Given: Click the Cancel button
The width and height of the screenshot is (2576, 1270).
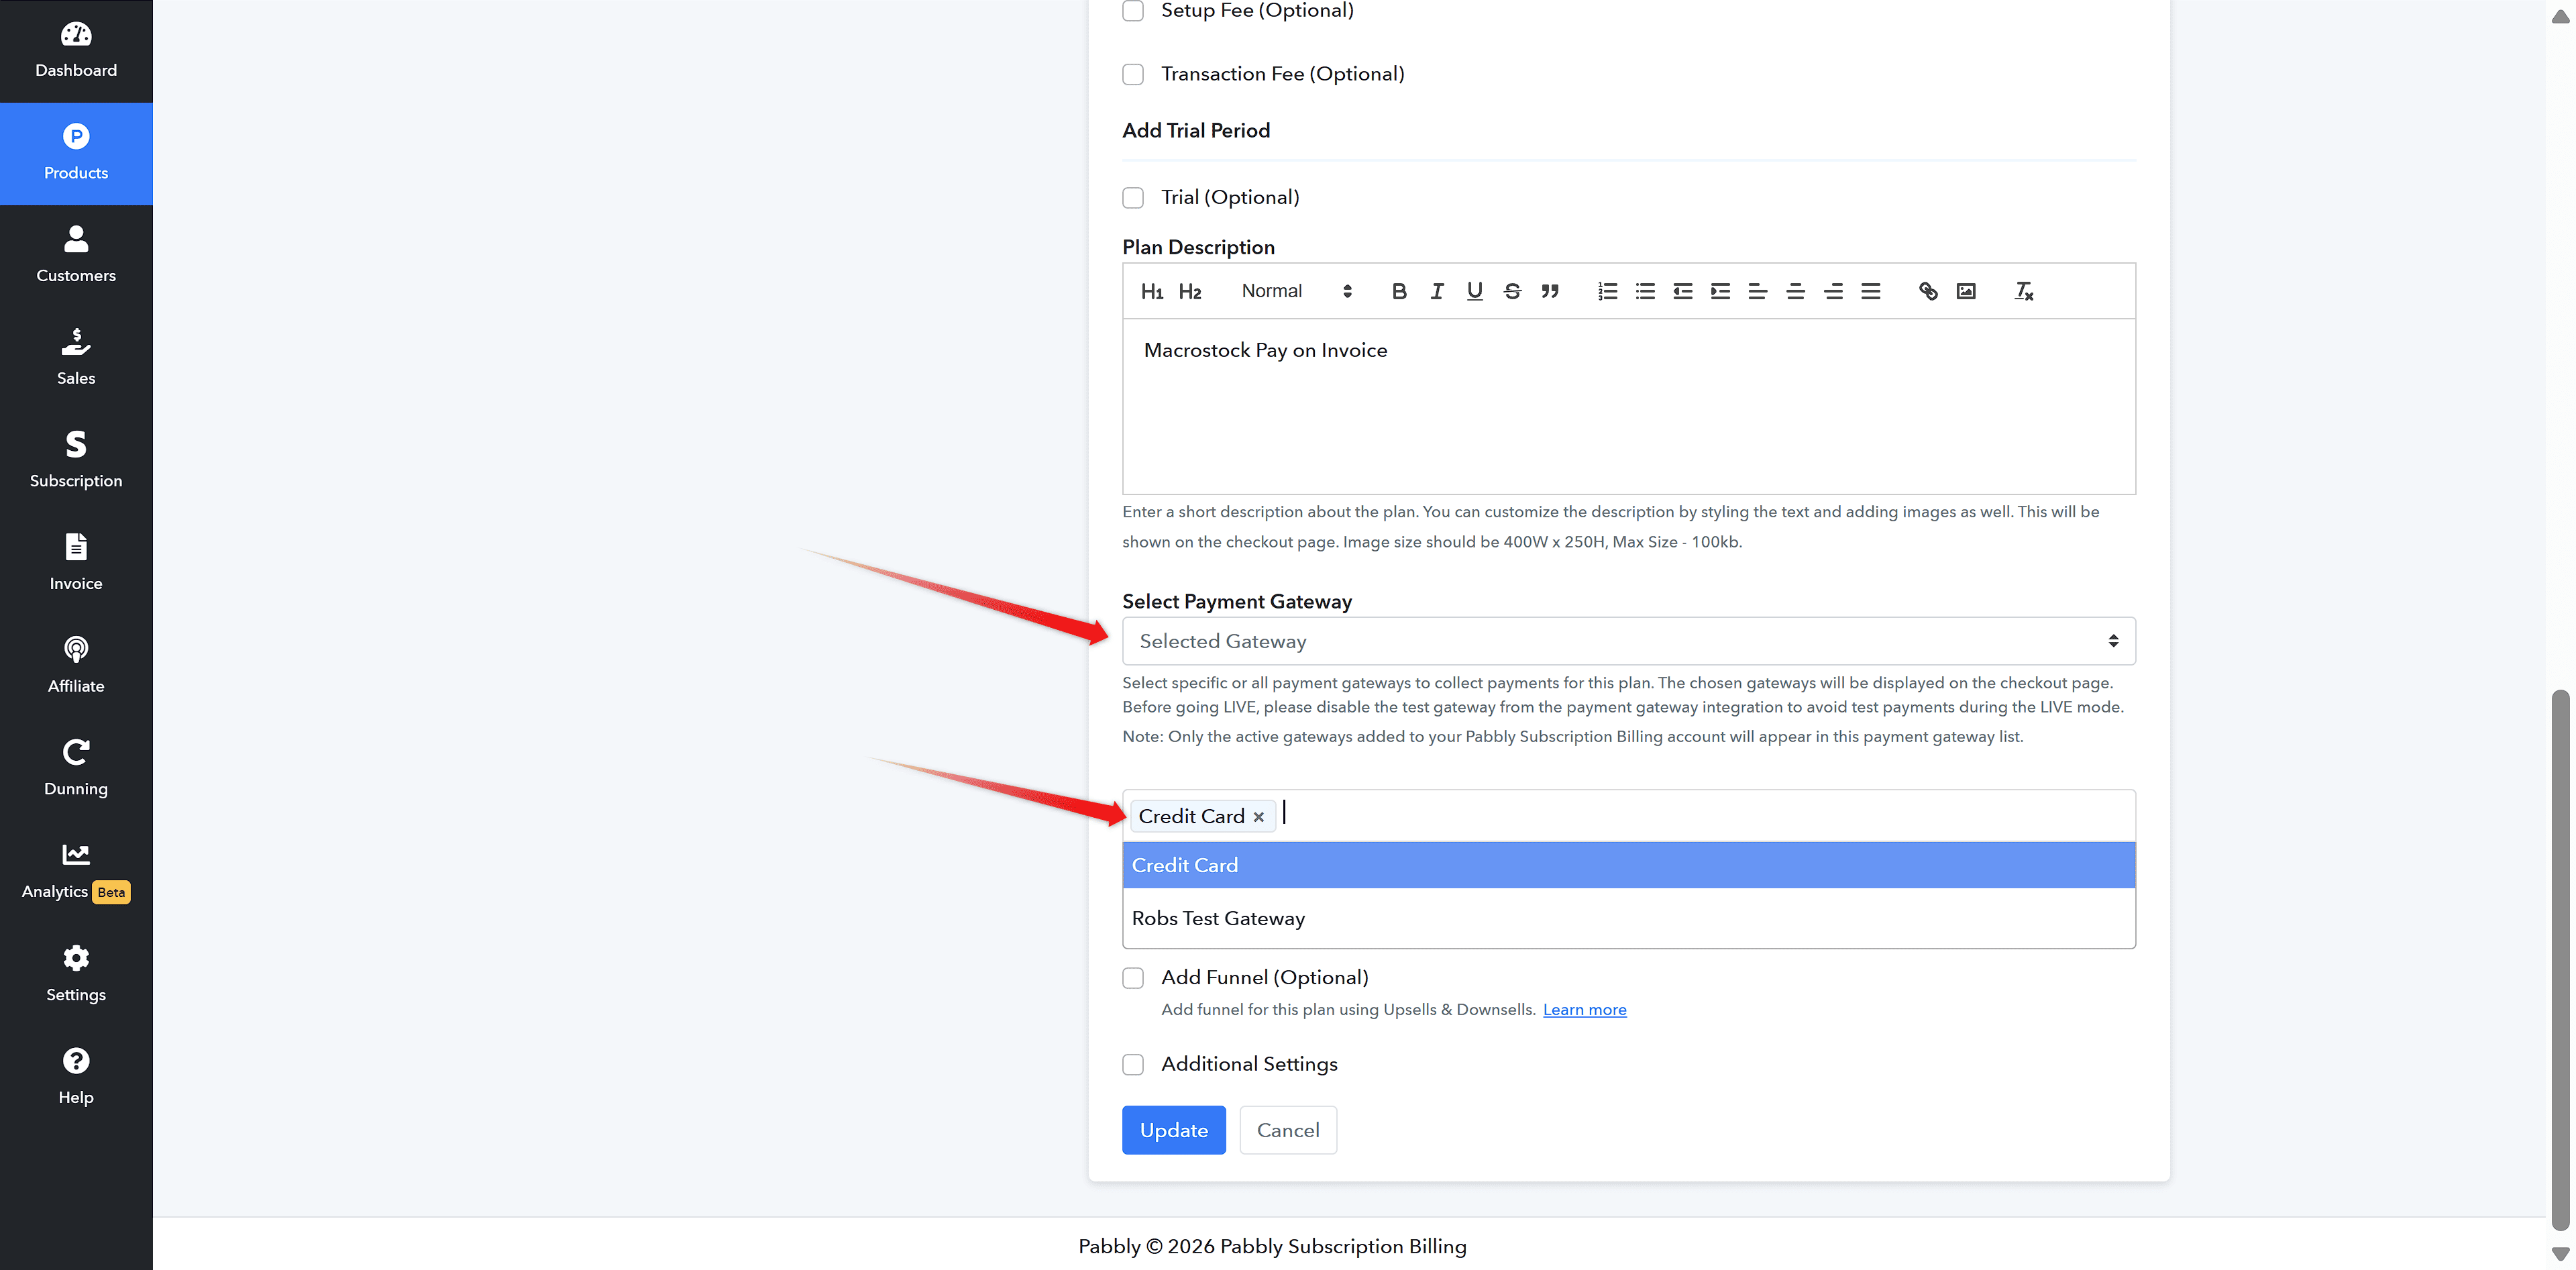Looking at the screenshot, I should tap(1288, 1130).
